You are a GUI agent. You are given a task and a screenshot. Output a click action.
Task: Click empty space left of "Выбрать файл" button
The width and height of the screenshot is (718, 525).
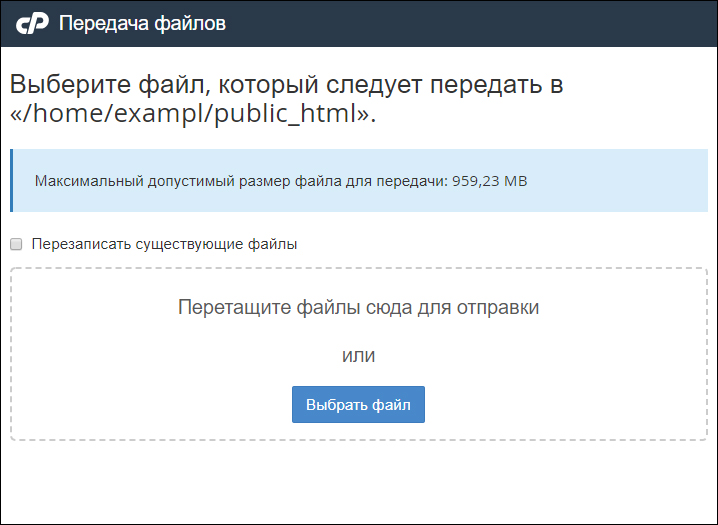coord(150,405)
